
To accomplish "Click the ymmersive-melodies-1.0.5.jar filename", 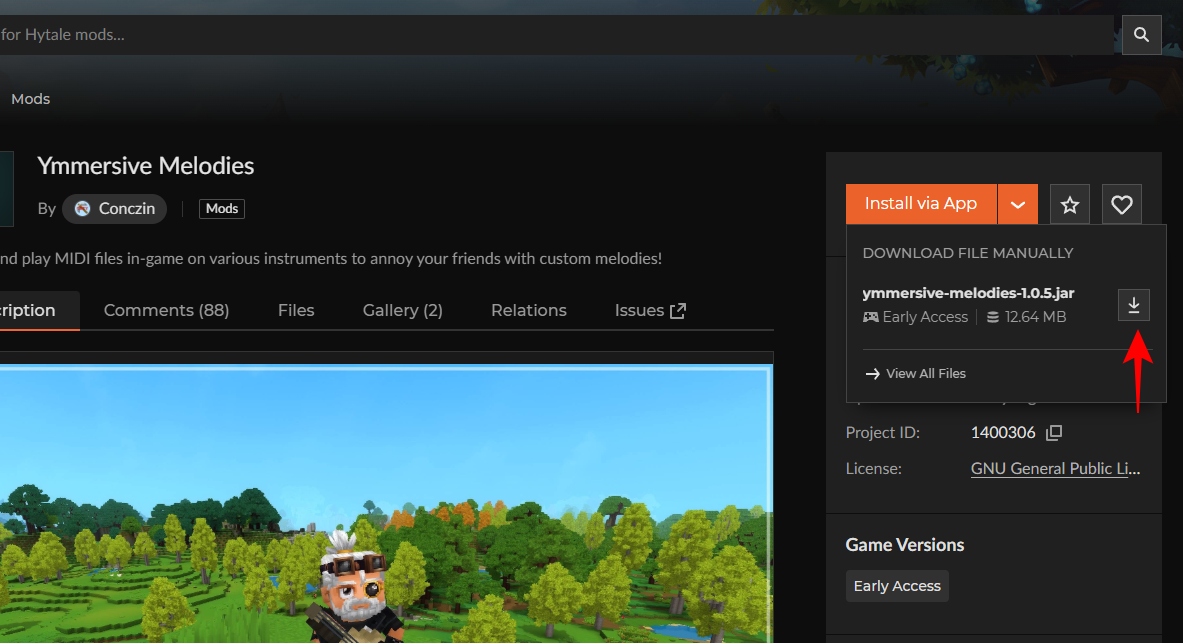I will pyautogui.click(x=968, y=293).
